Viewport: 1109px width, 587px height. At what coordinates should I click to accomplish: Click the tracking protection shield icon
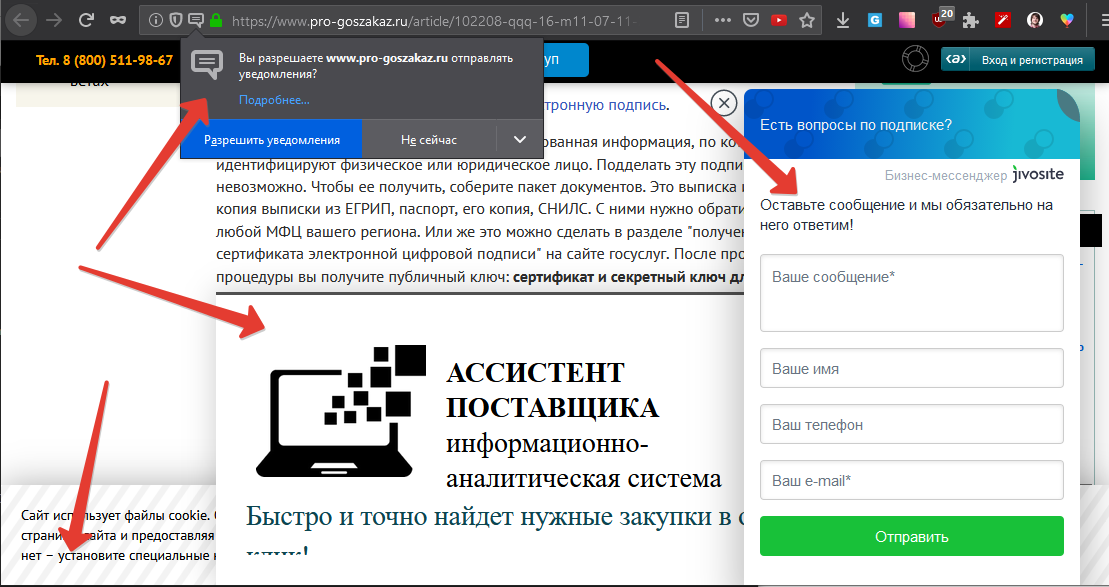tap(175, 19)
